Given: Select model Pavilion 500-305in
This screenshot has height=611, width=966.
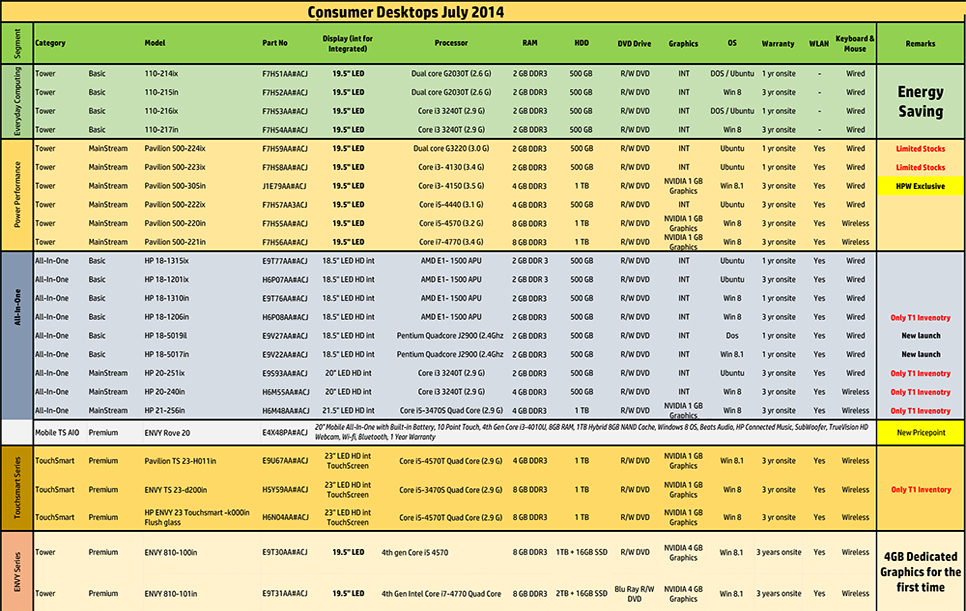Looking at the screenshot, I should click(x=175, y=186).
